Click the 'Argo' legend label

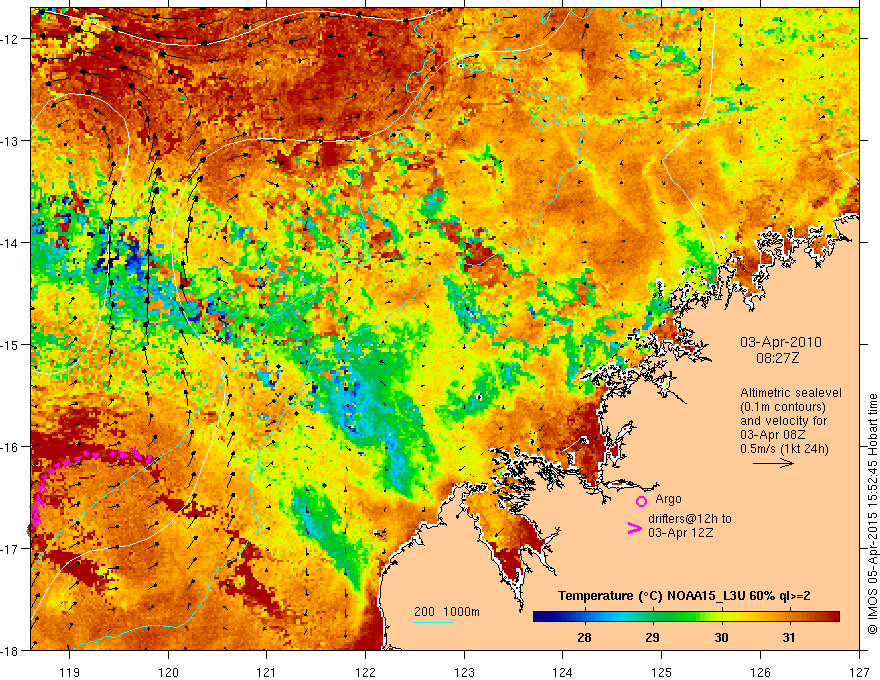coord(668,499)
